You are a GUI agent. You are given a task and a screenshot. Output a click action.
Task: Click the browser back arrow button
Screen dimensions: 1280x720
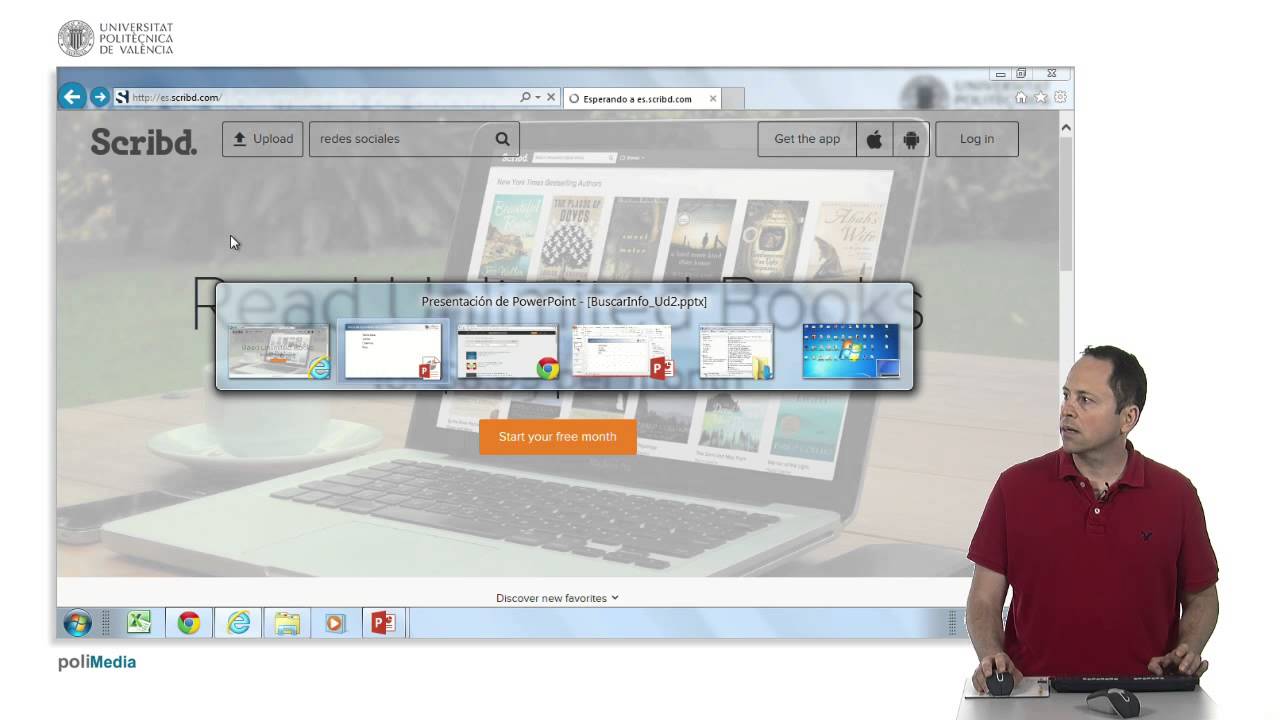(x=72, y=97)
